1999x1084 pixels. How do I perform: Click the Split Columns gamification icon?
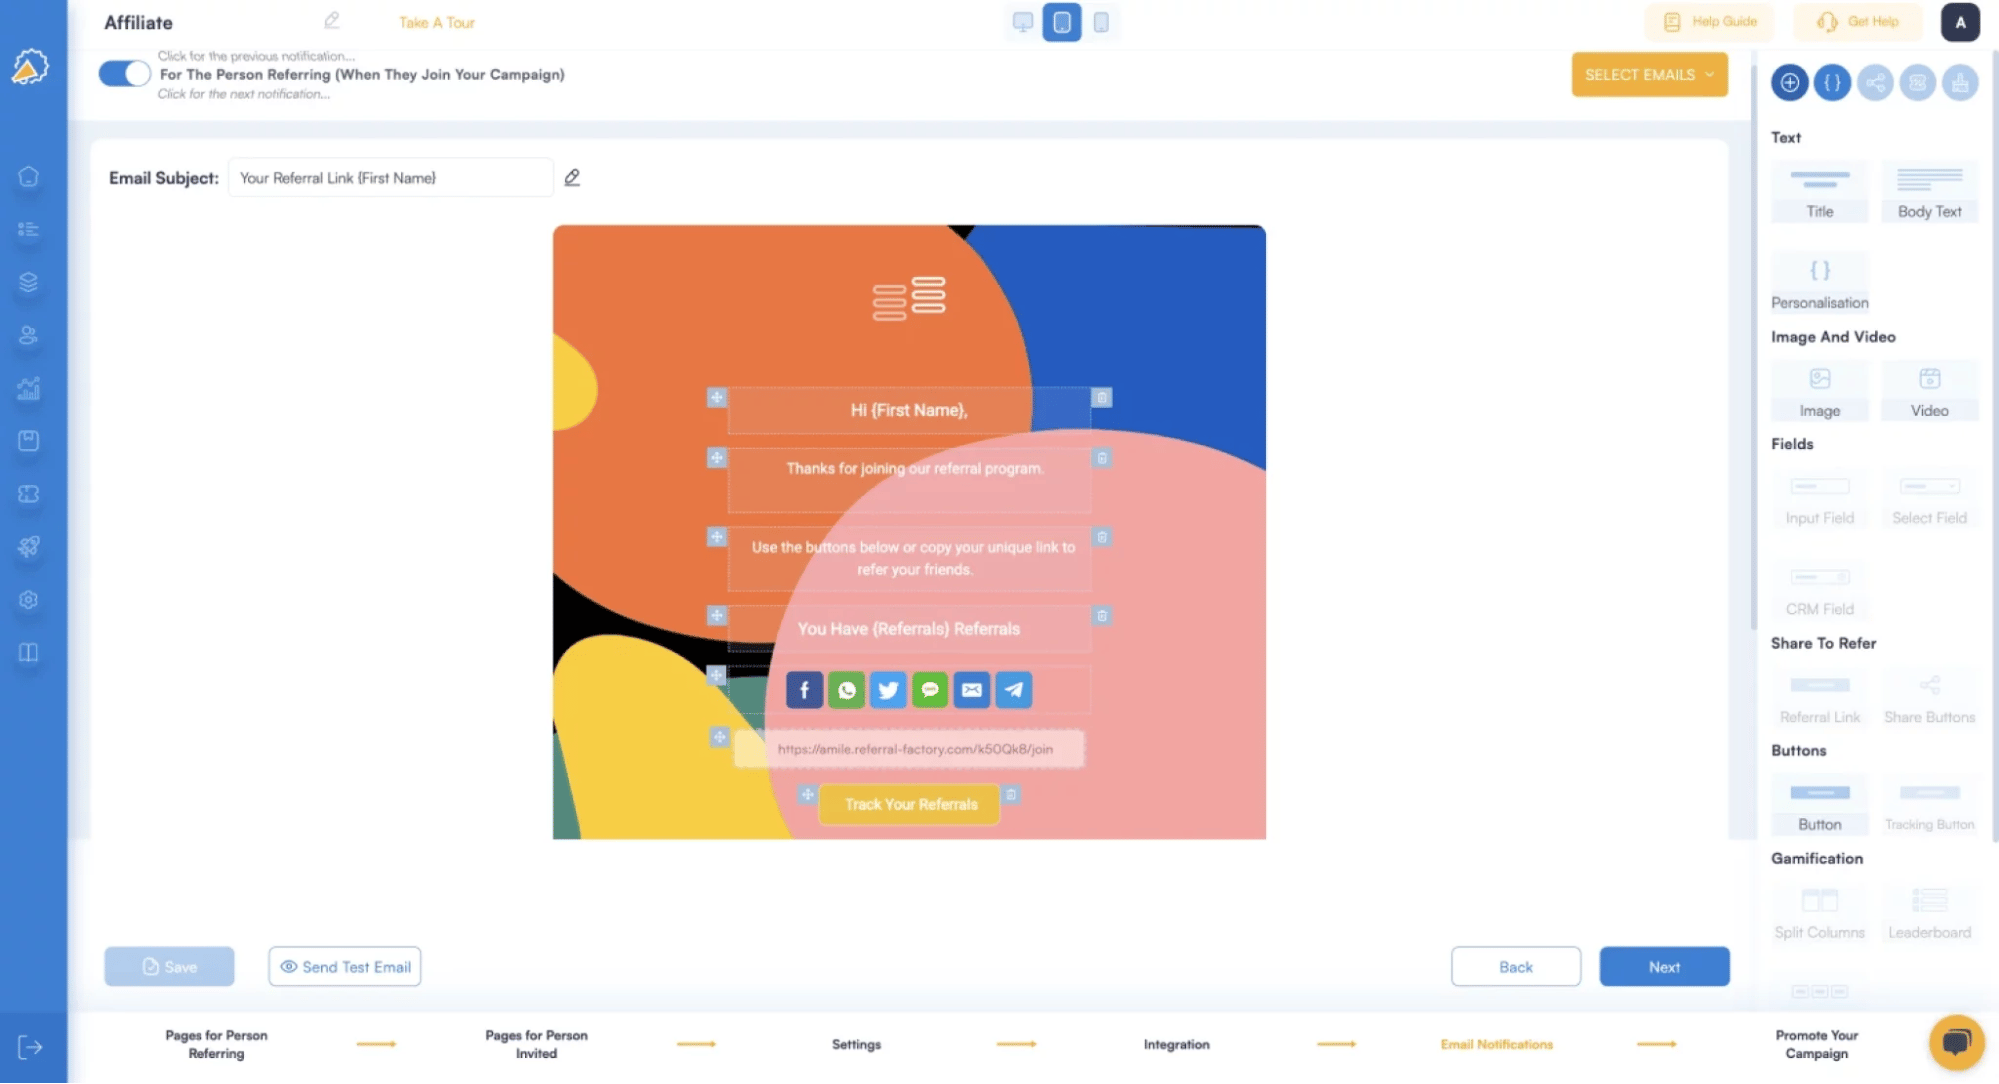[x=1819, y=898]
